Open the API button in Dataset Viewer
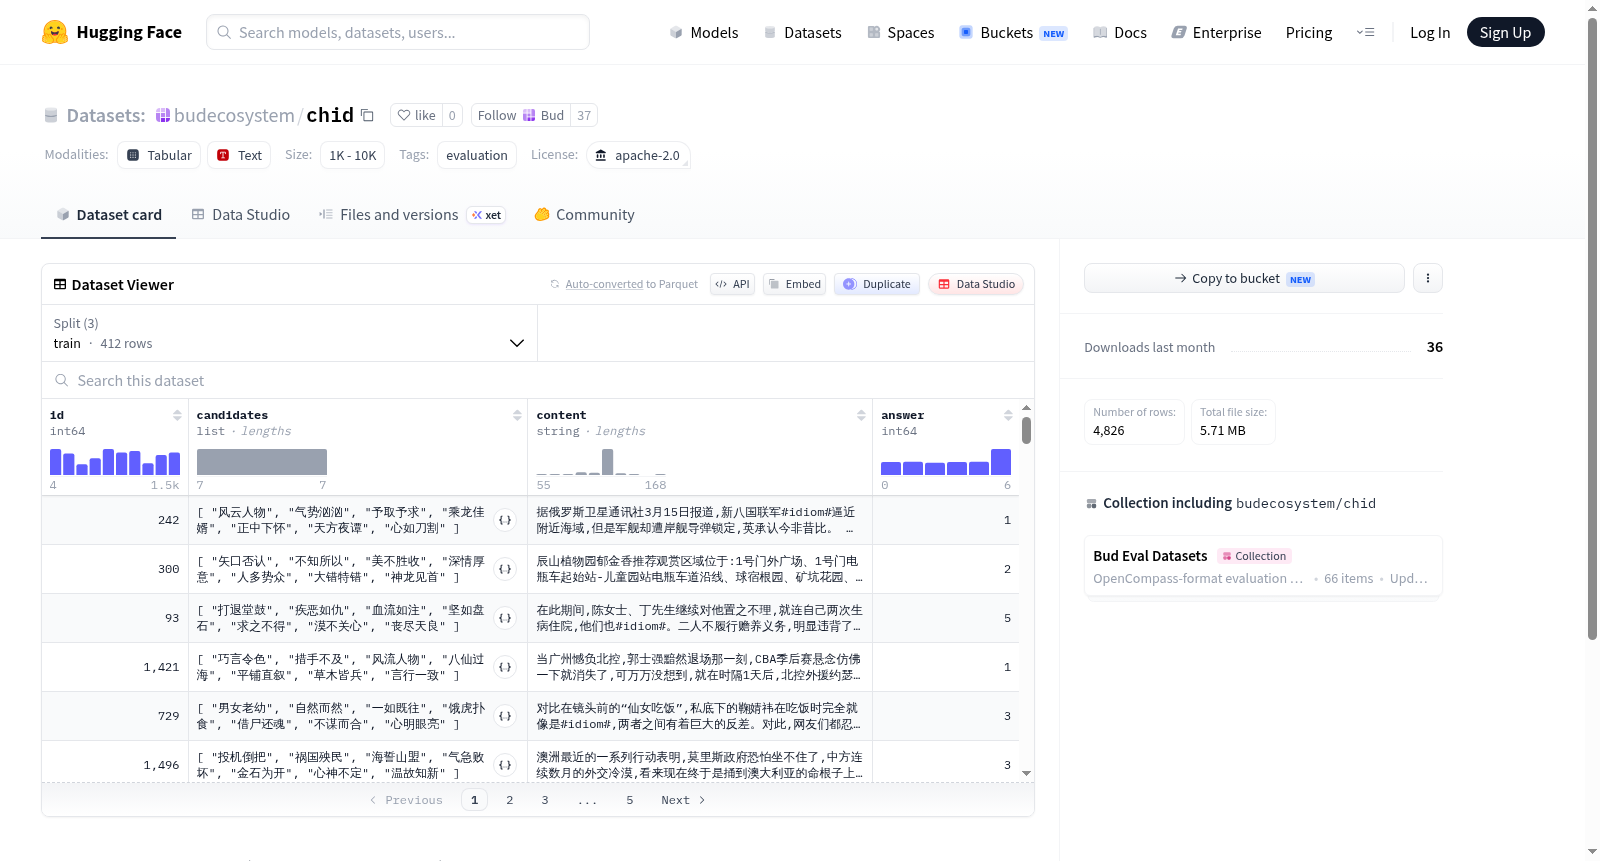 point(733,284)
